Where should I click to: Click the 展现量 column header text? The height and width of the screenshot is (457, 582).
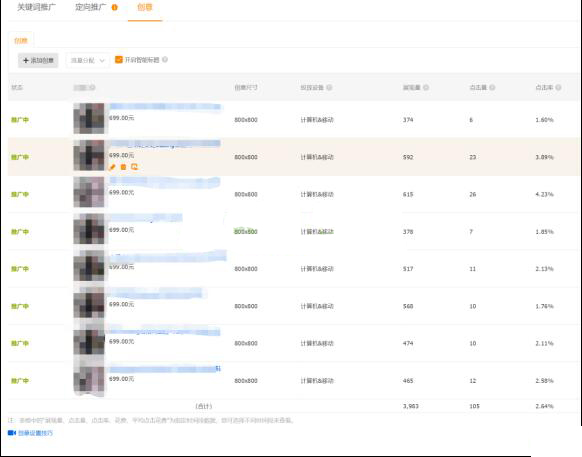tap(412, 88)
